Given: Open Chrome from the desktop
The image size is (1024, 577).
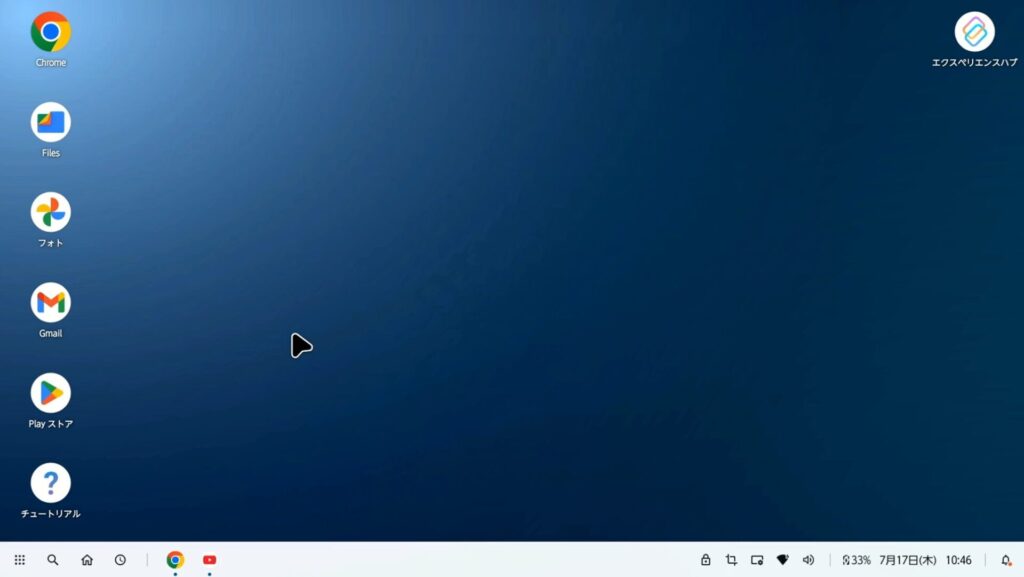Looking at the screenshot, I should 50,32.
